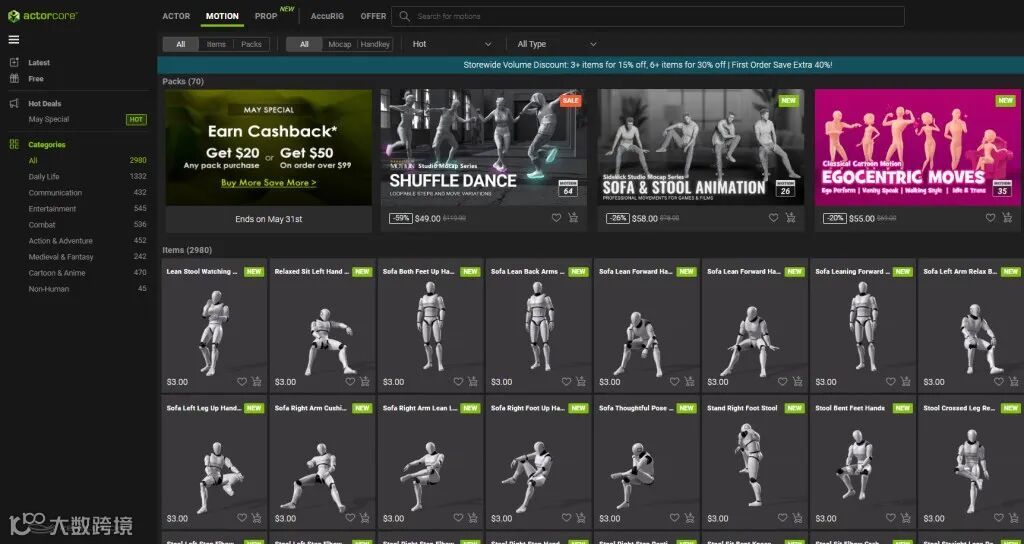Open Latest in the sidebar

click(x=39, y=63)
